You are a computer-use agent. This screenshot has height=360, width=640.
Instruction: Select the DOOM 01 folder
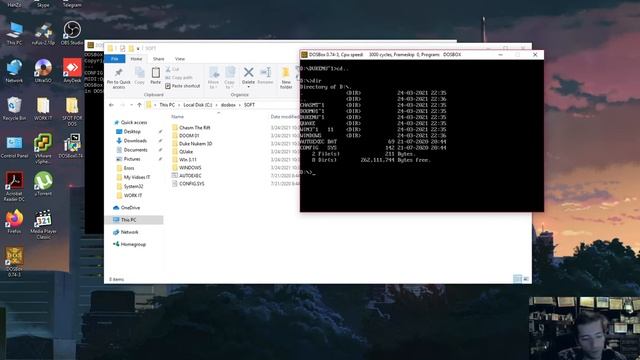point(189,136)
